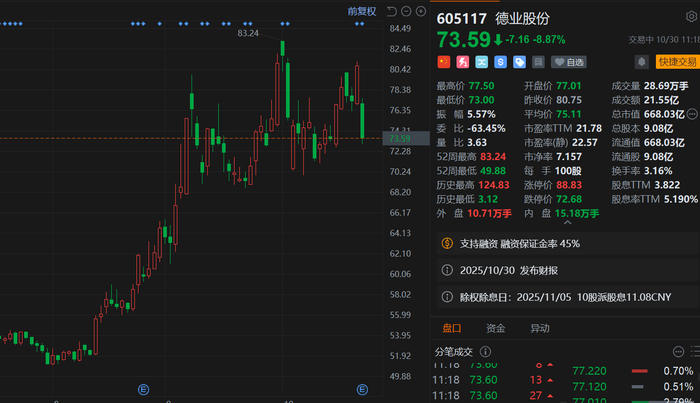Click the 委比 -63.45% value
This screenshot has width=700, height=403.
coord(486,129)
